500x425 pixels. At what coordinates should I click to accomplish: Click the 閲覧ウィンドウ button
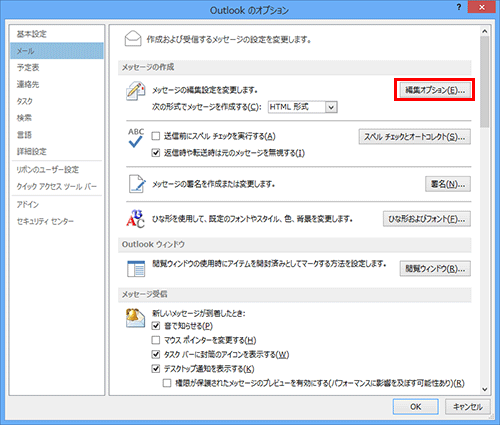[x=435, y=269]
